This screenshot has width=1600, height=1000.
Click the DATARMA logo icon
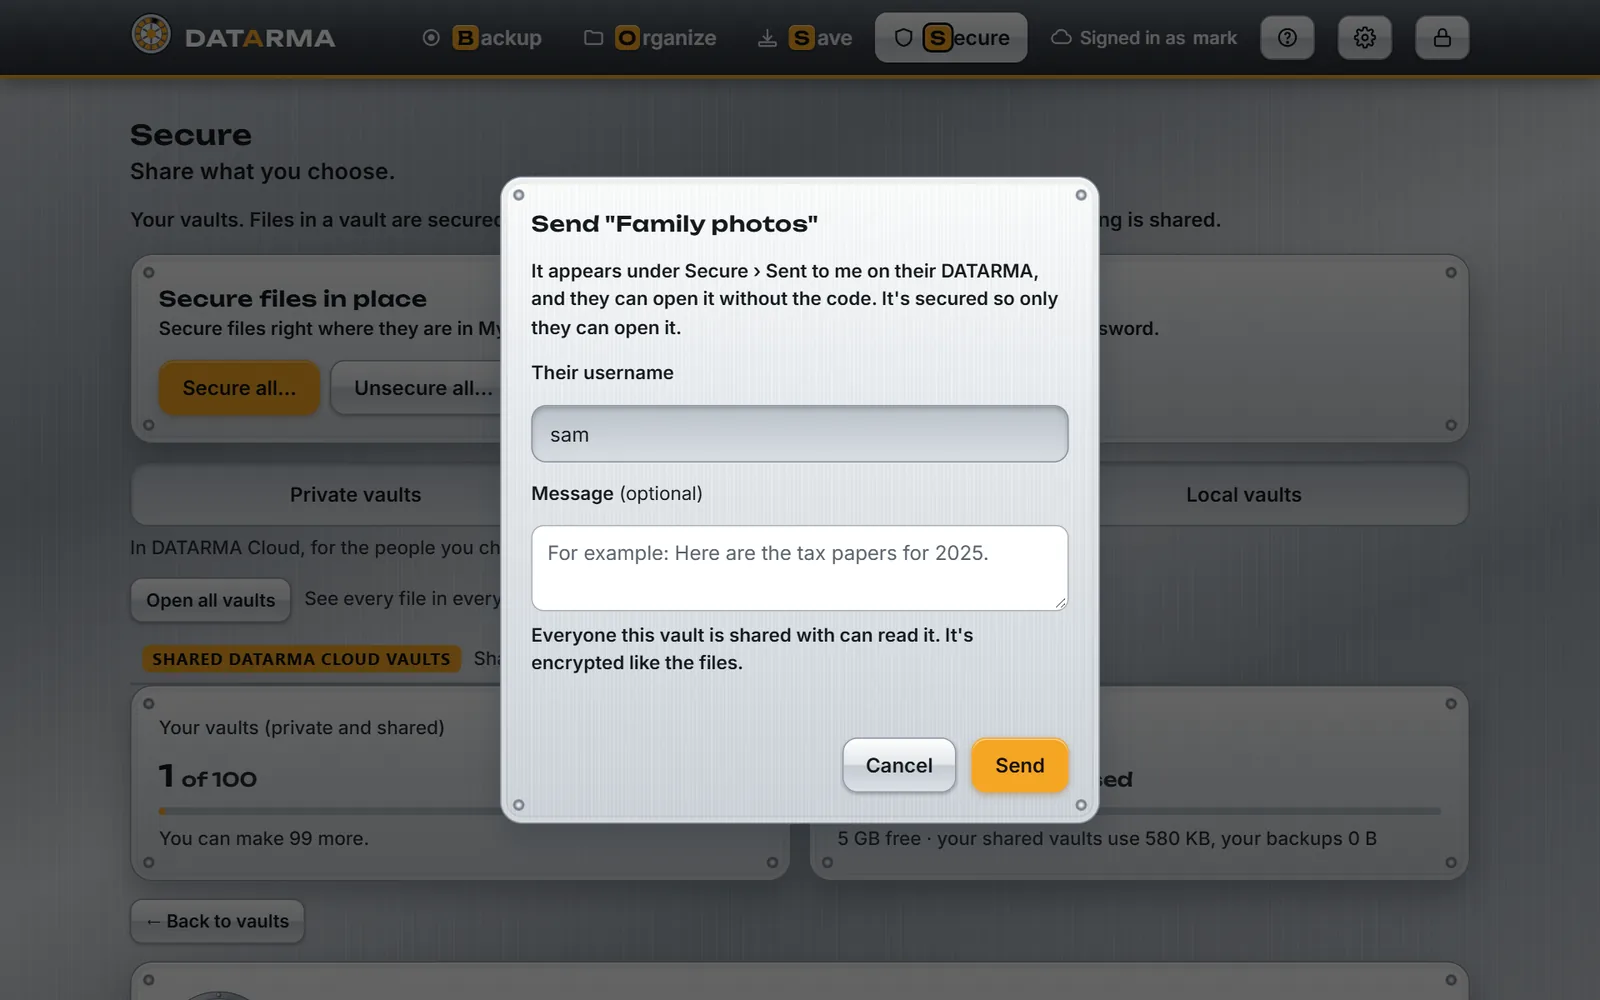pos(151,35)
